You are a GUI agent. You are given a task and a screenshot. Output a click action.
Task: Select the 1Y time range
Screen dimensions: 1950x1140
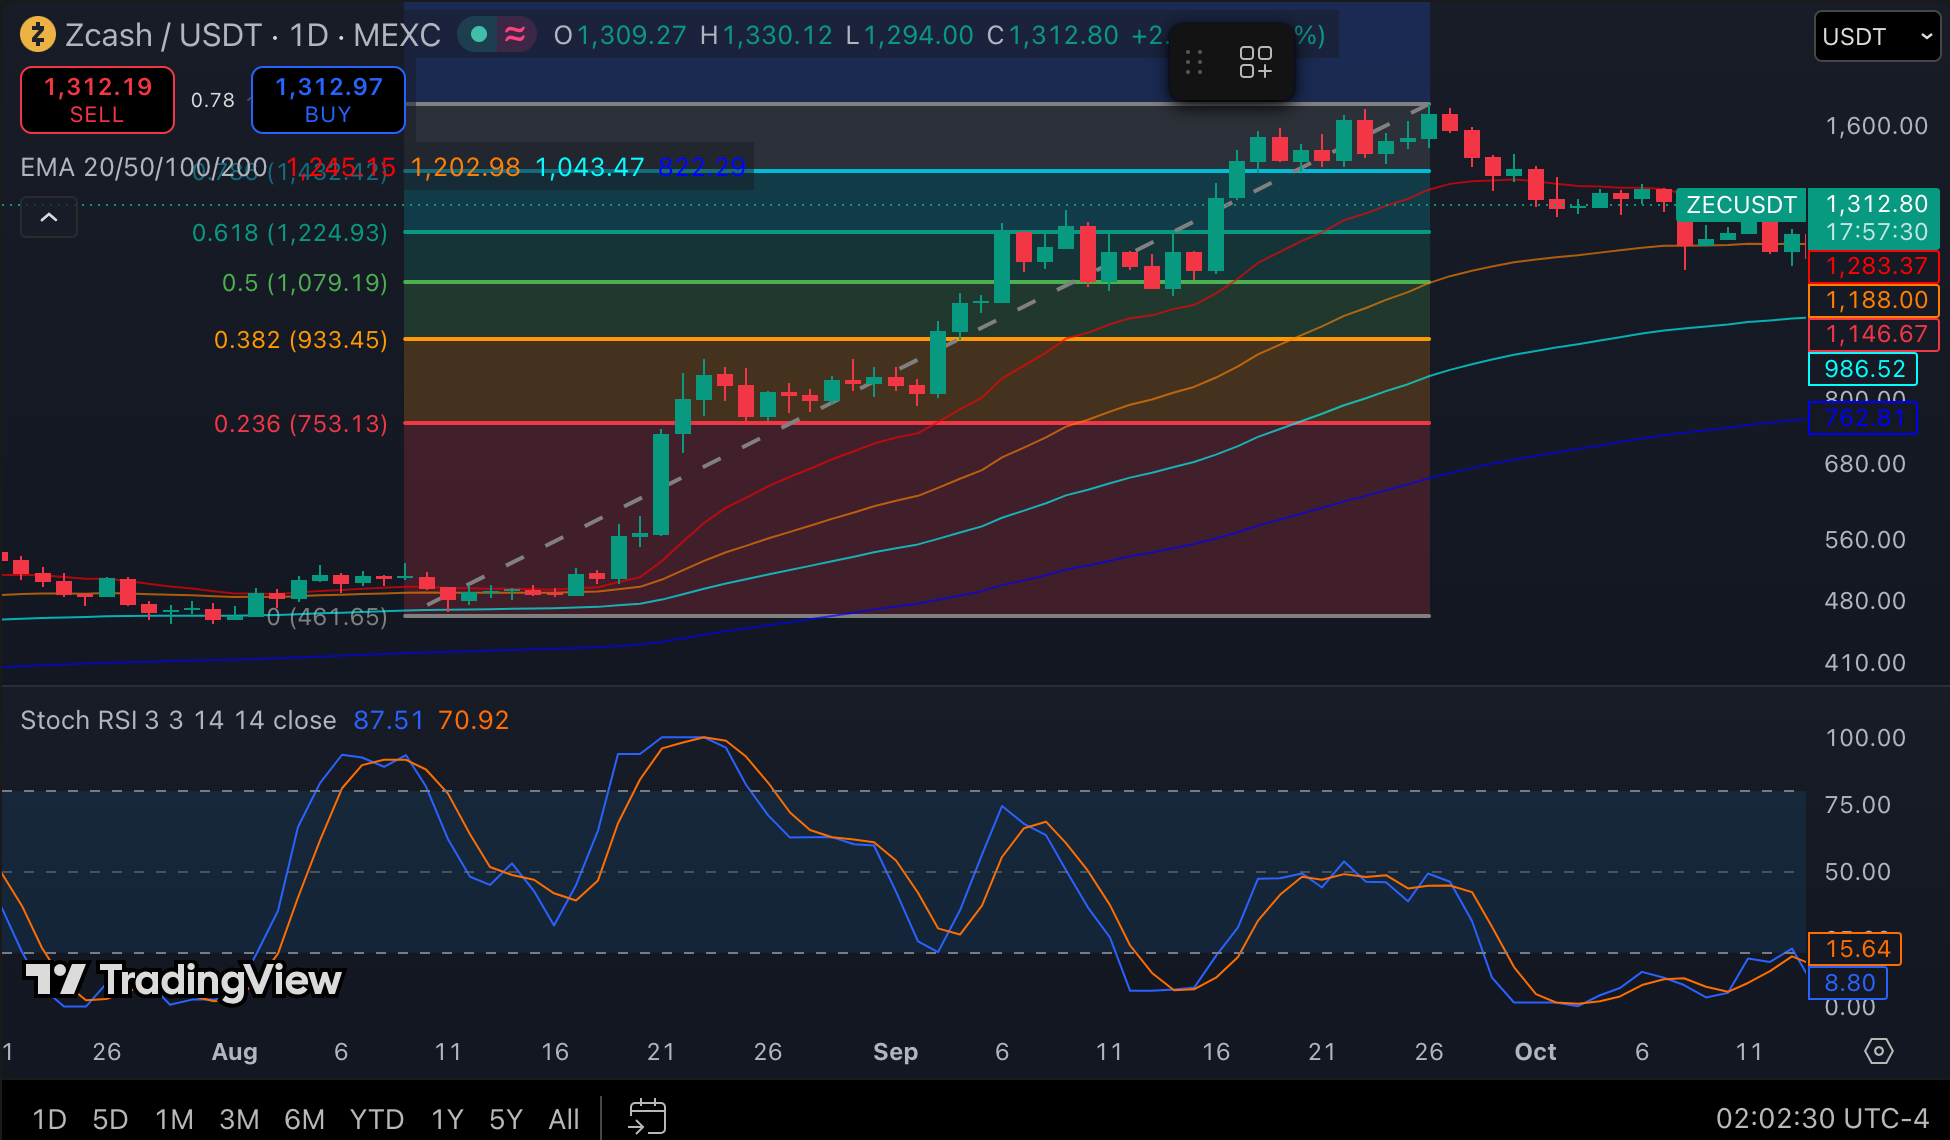pos(447,1119)
